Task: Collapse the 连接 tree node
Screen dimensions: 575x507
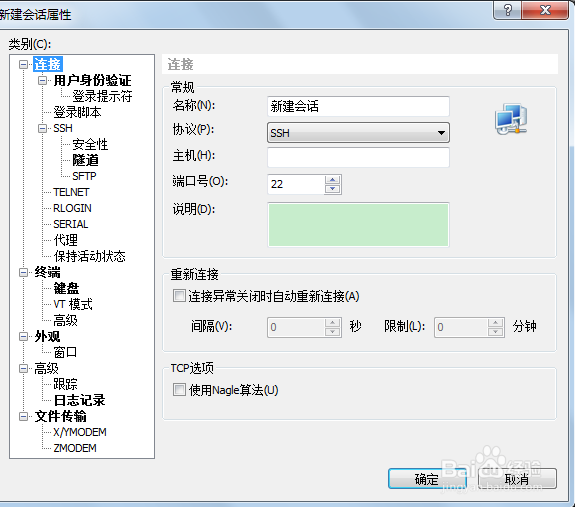Action: [x=23, y=65]
